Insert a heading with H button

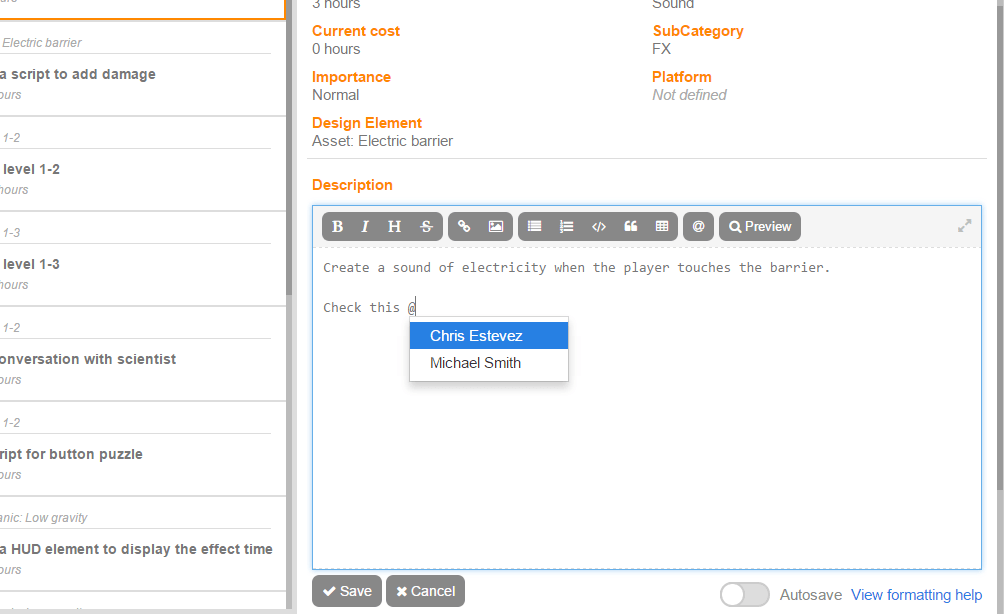394,227
